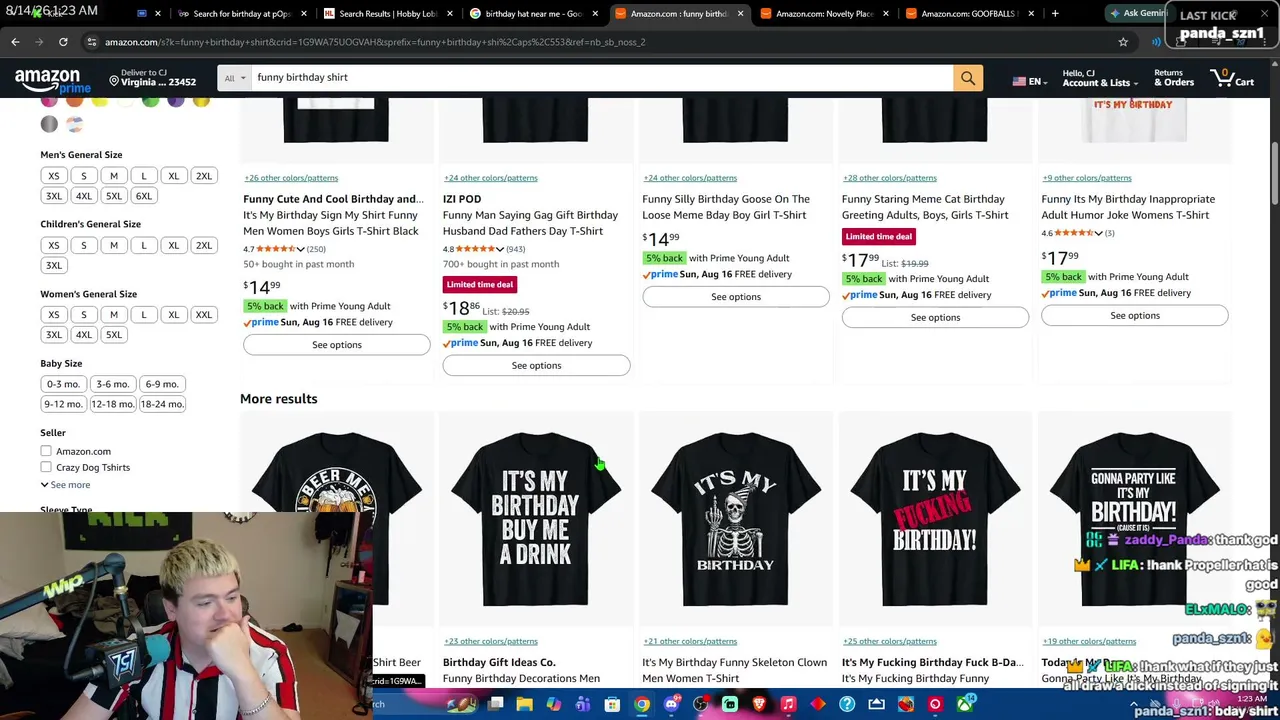This screenshot has width=1280, height=720.
Task: Open the All departments search dropdown
Action: tap(234, 78)
